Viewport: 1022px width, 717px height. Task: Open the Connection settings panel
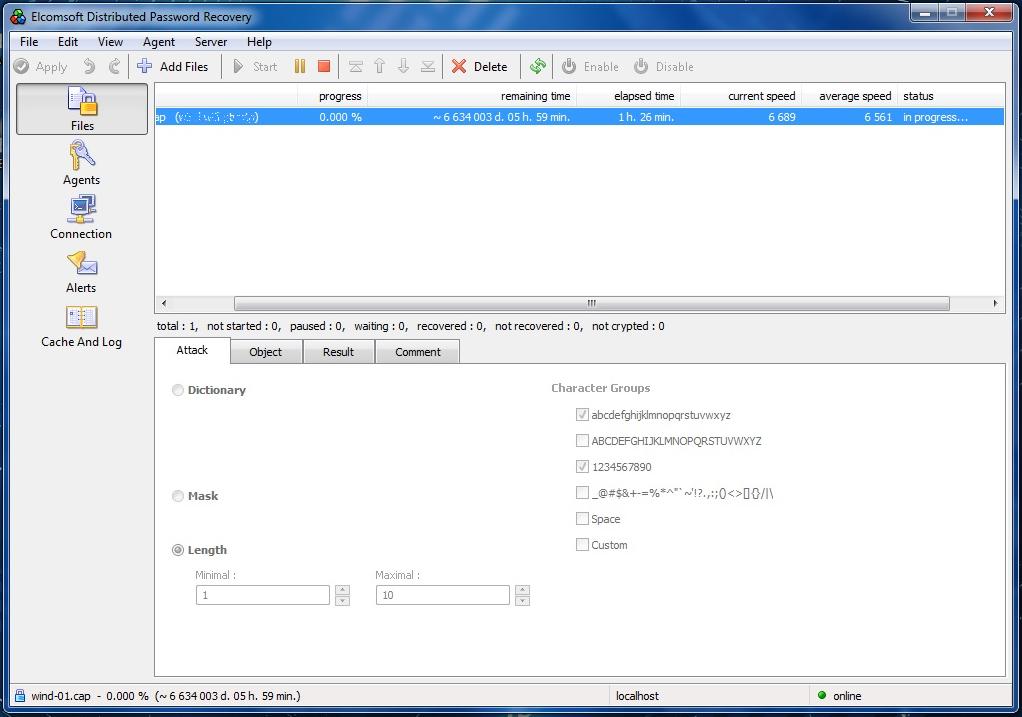(x=81, y=218)
